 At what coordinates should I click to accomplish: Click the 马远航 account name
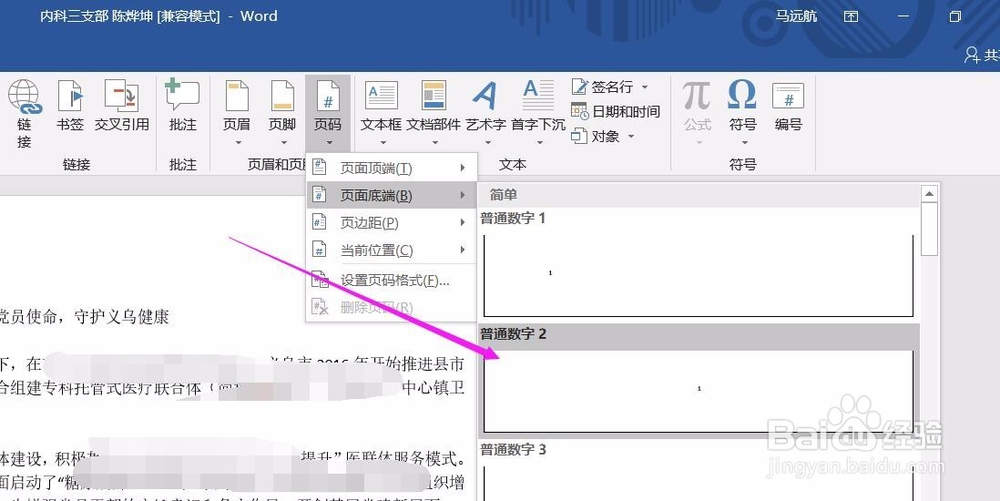coord(796,17)
